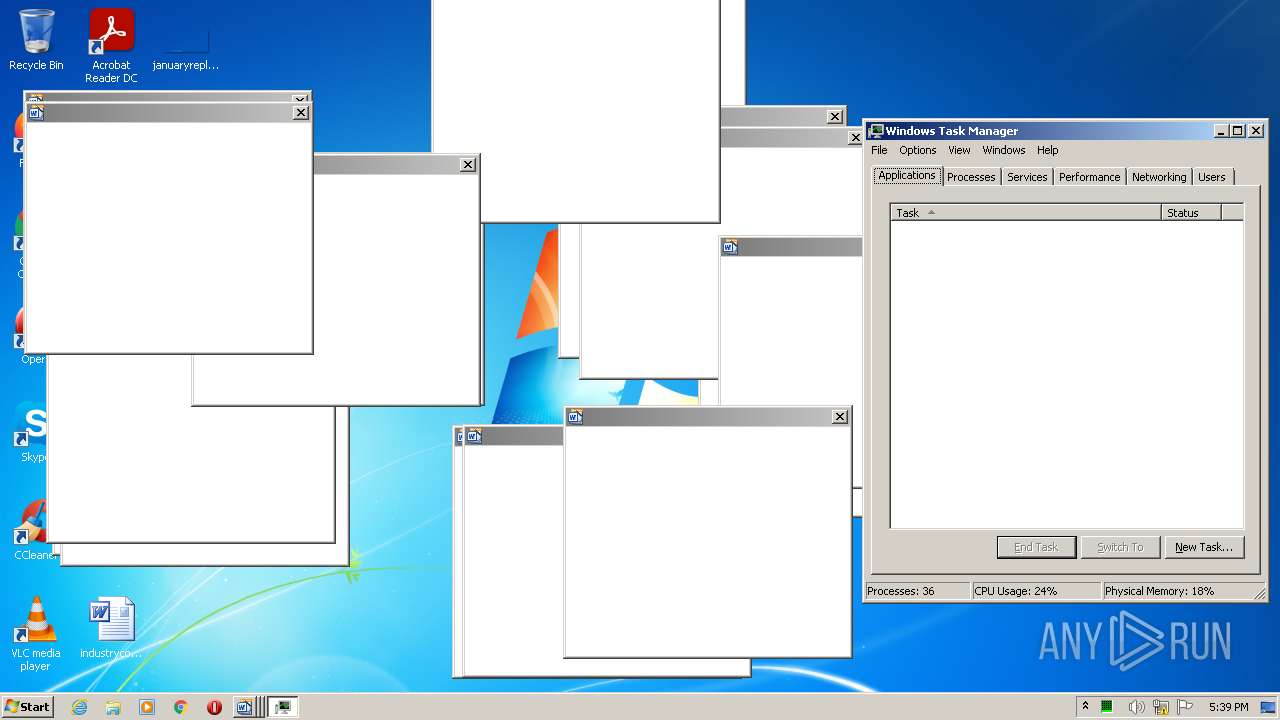
Task: Close the front blank window below desktop icons
Action: tap(301, 113)
